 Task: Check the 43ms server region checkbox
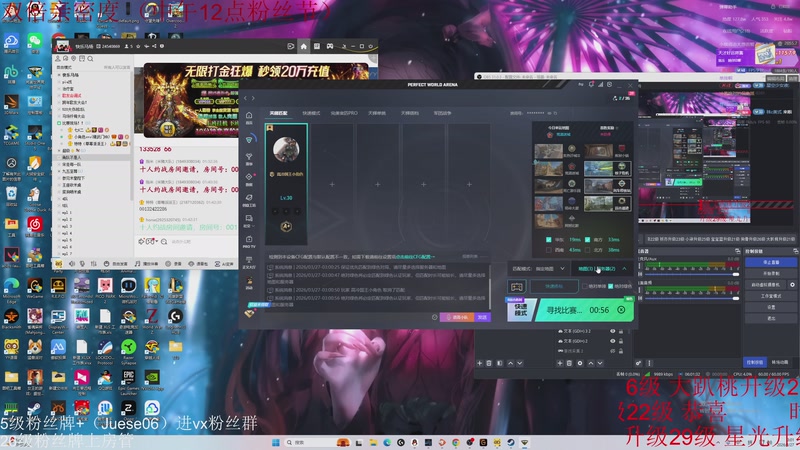click(x=548, y=250)
